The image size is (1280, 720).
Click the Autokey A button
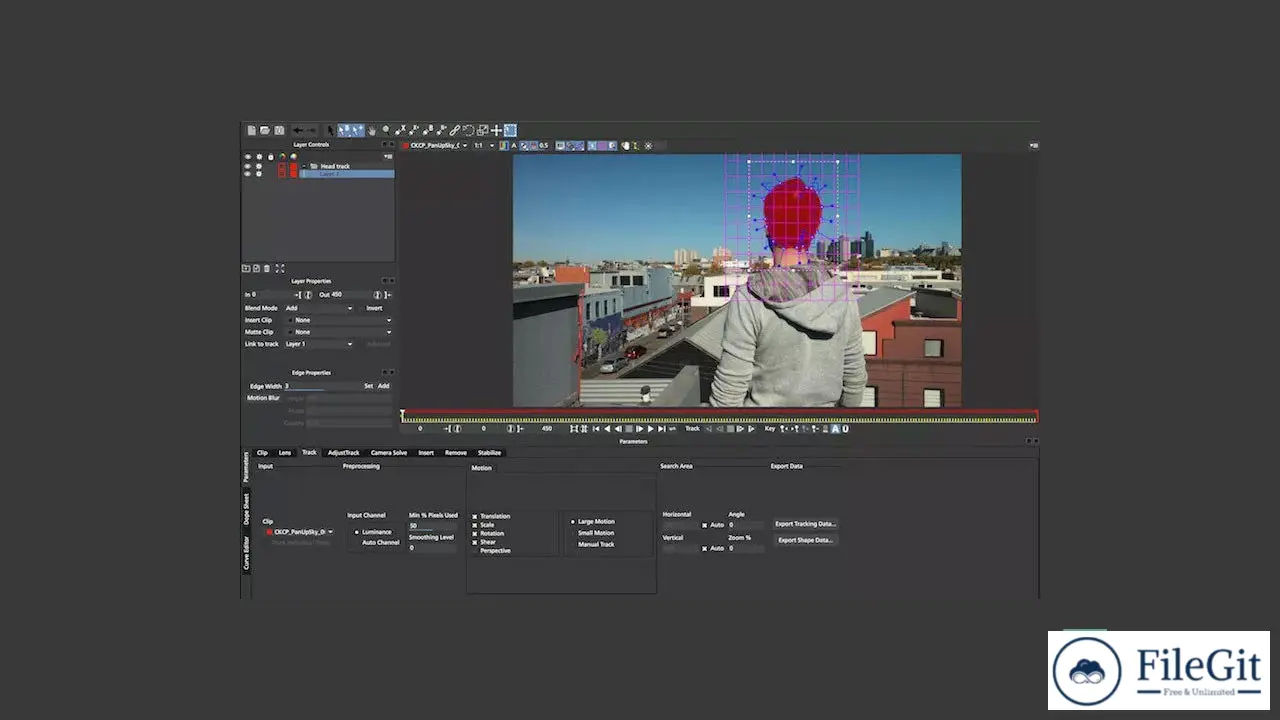coord(835,428)
